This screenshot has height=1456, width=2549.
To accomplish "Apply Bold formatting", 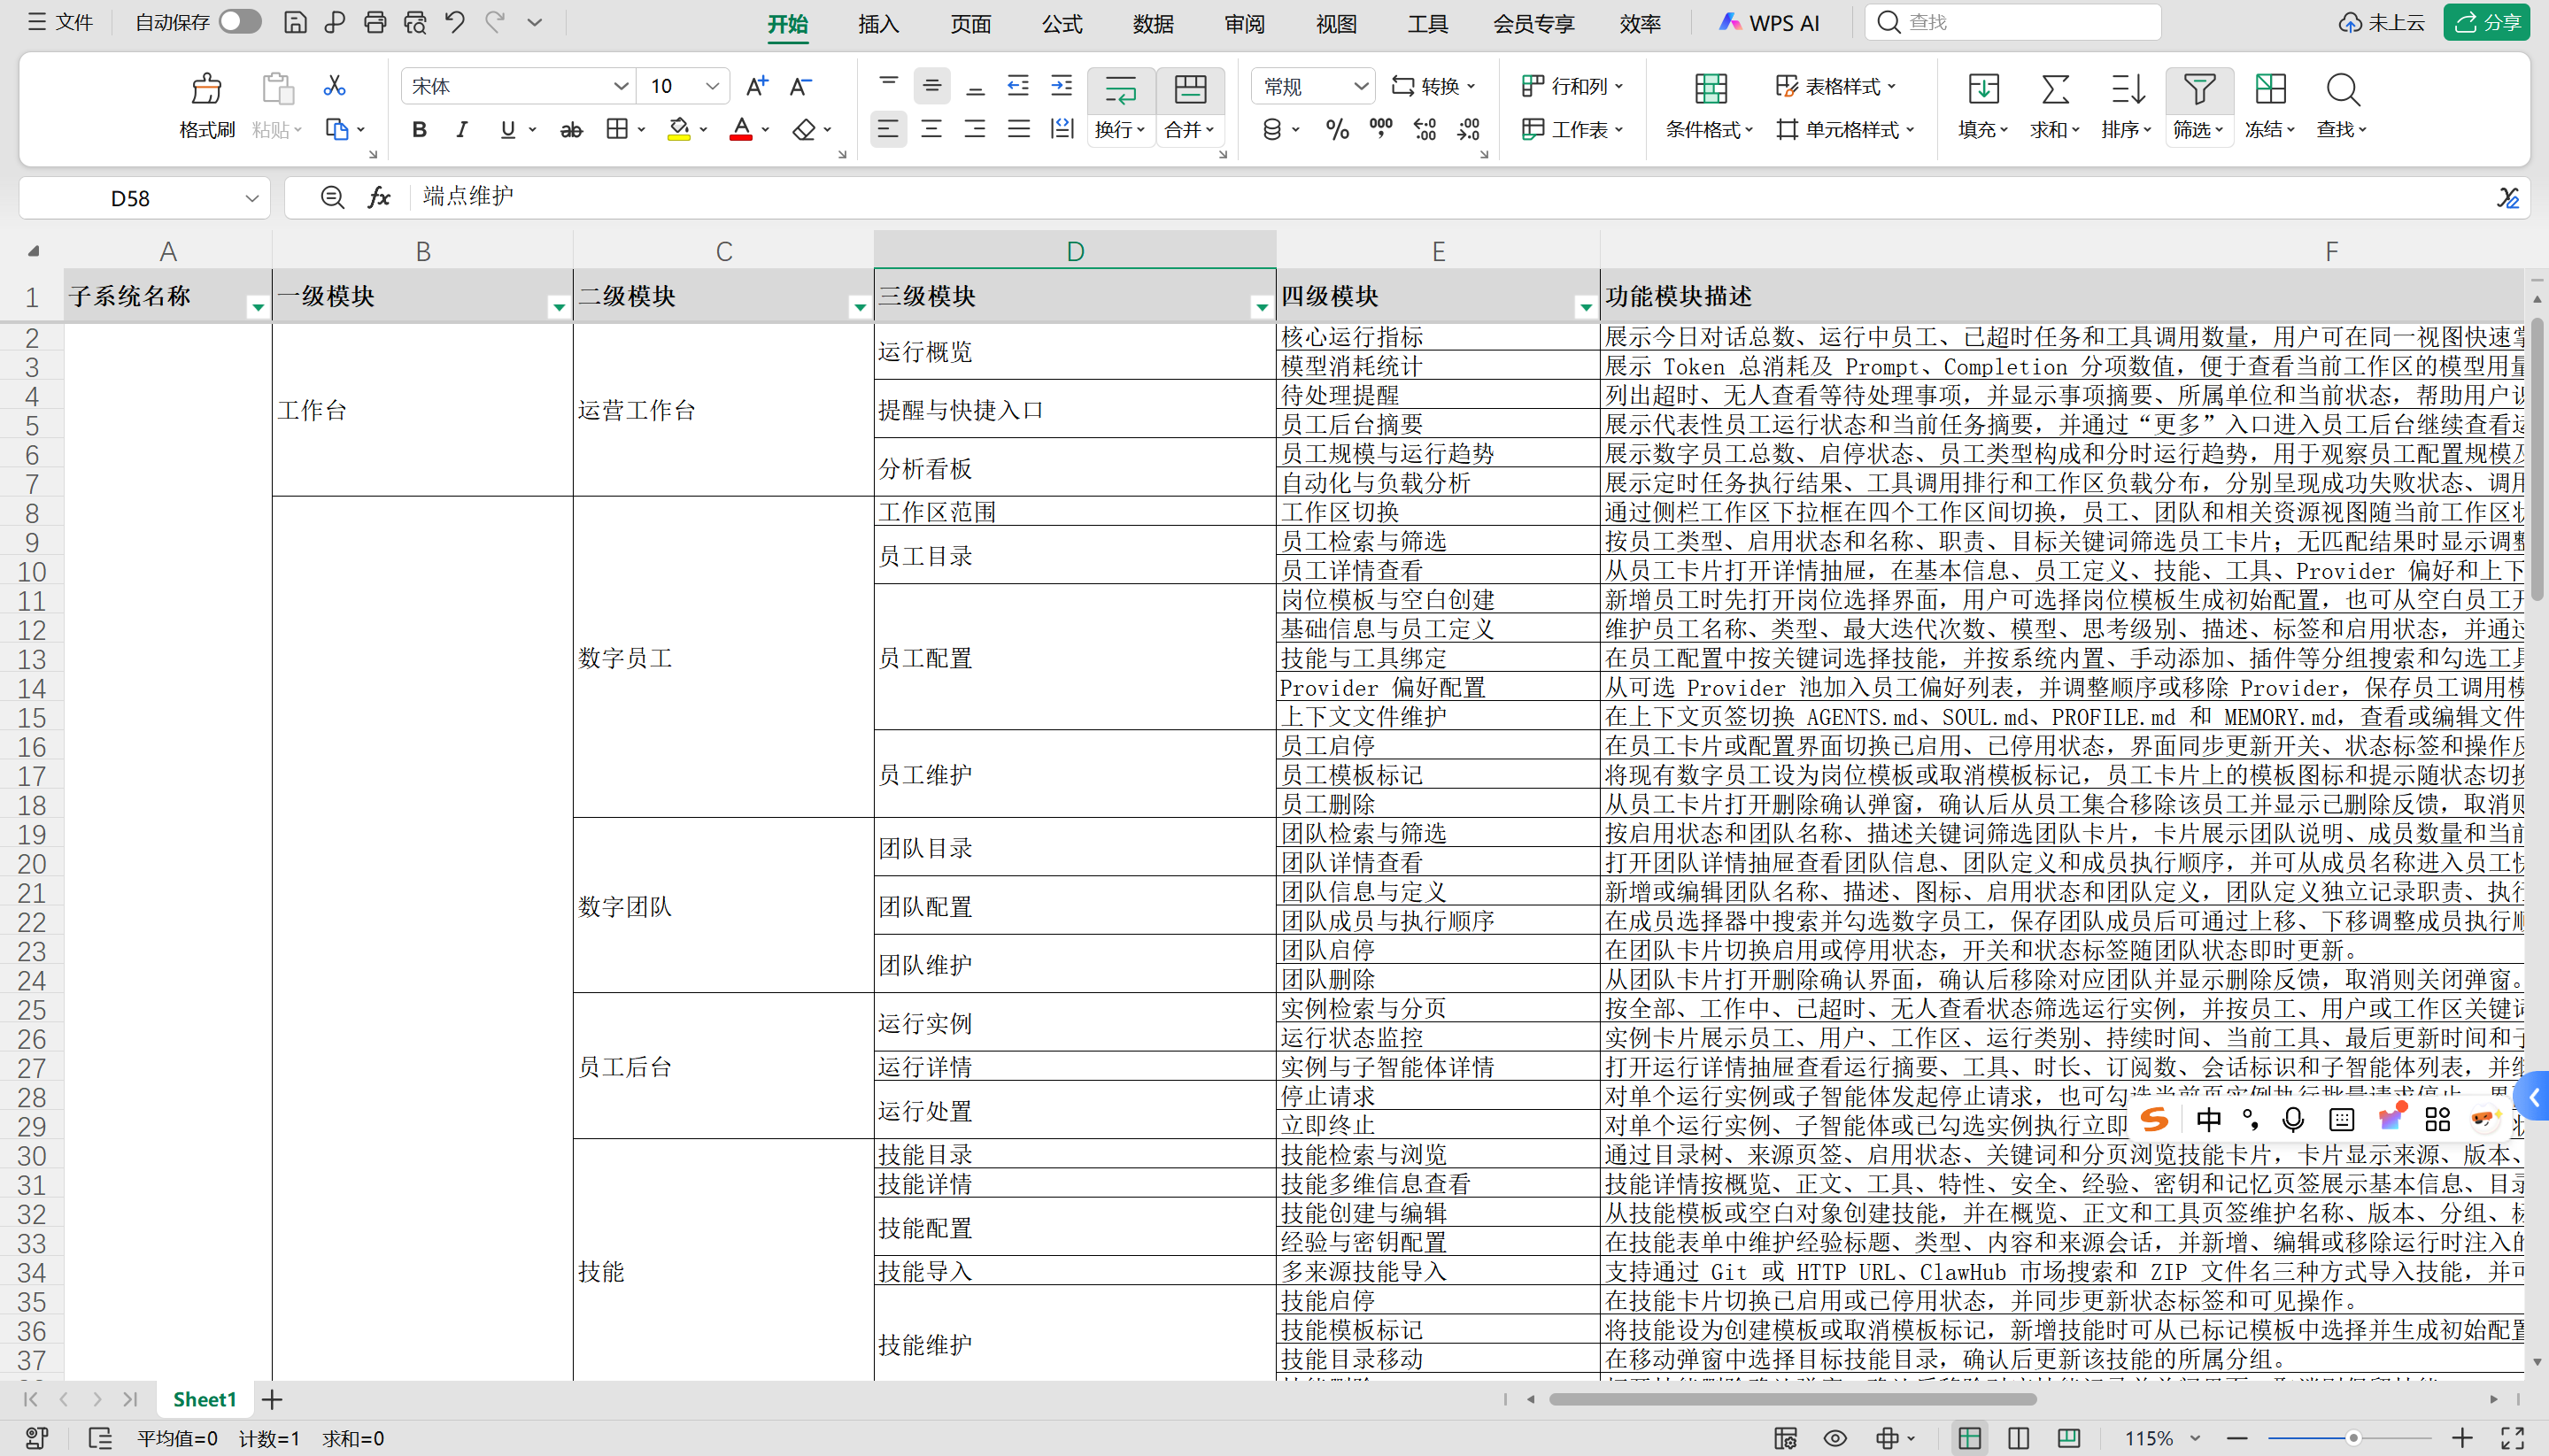I will coord(419,129).
